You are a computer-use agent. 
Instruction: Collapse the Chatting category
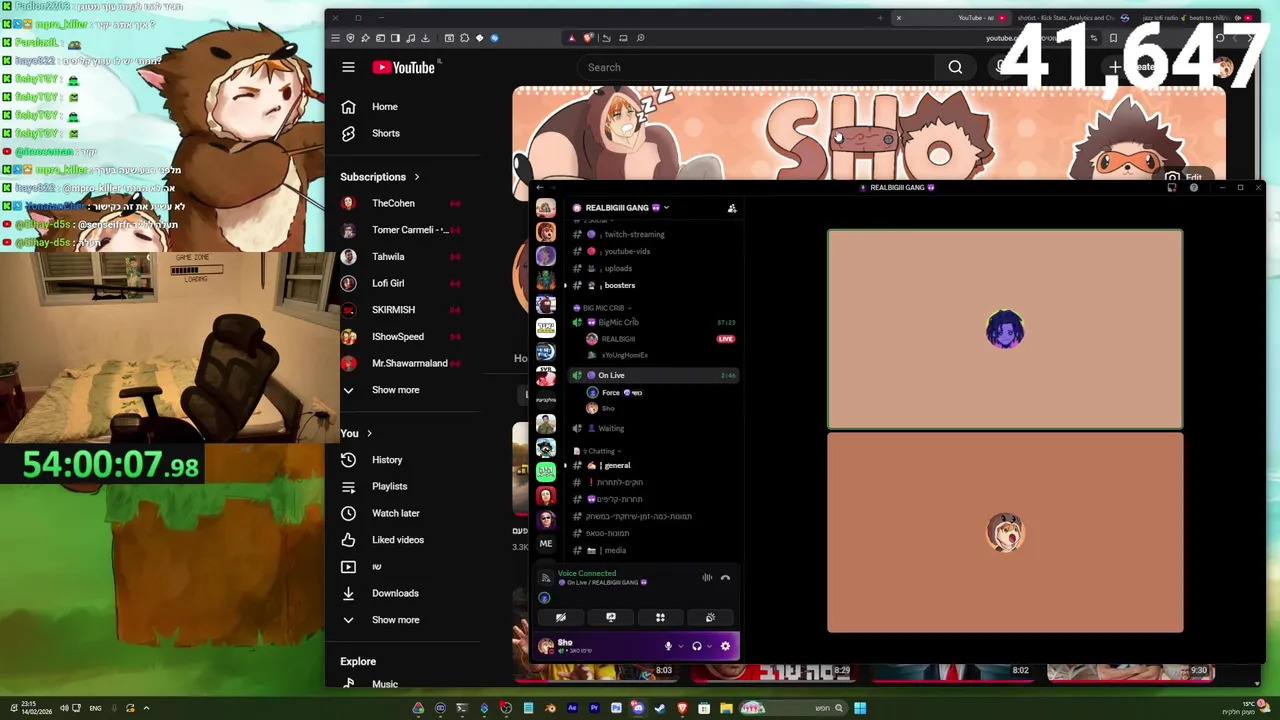point(600,451)
